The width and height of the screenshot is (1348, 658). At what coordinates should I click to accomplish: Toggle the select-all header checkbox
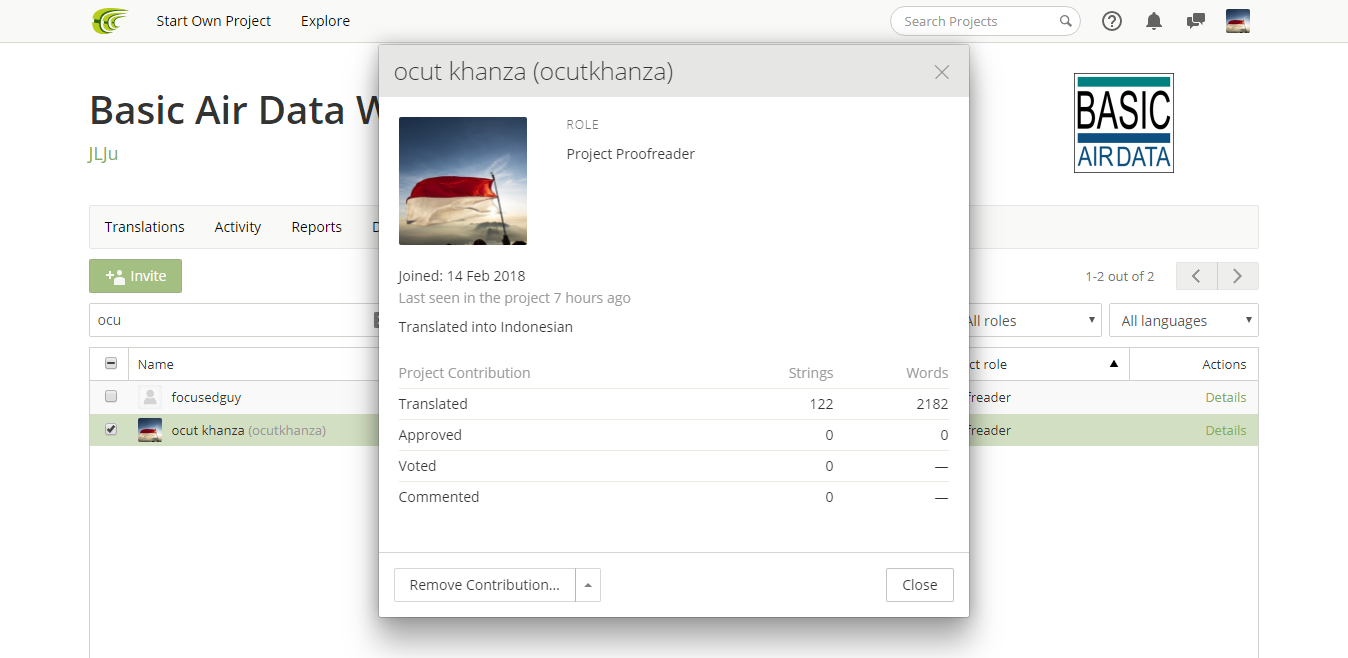[x=111, y=364]
